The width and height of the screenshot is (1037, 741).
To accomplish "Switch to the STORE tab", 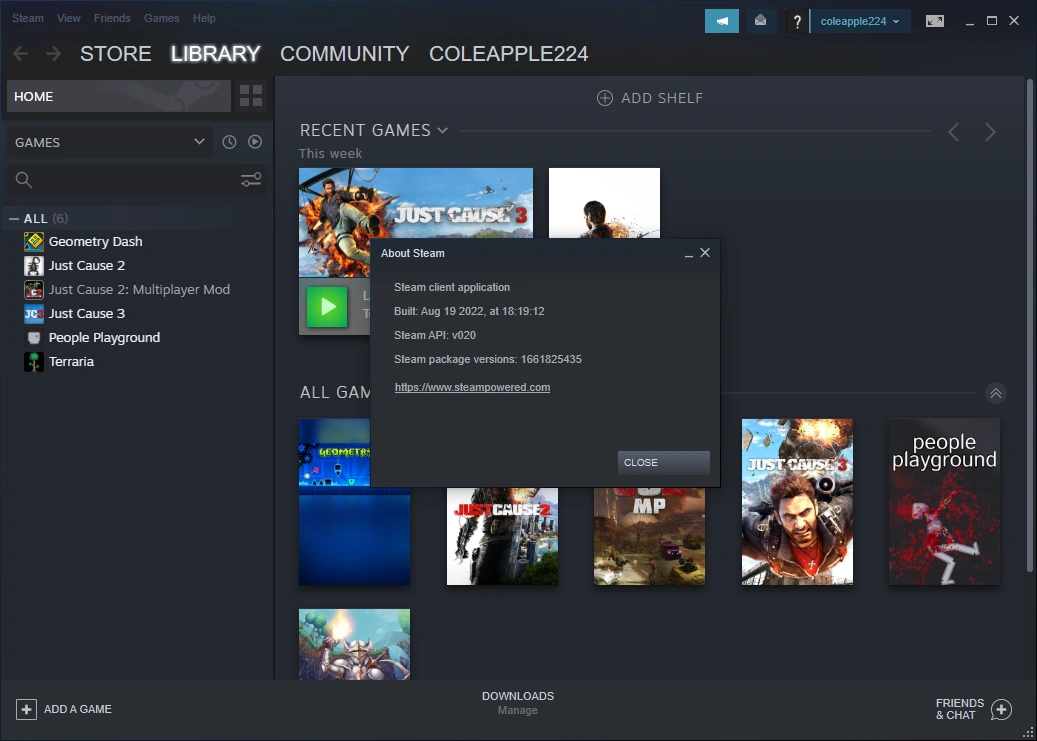I will (x=115, y=54).
